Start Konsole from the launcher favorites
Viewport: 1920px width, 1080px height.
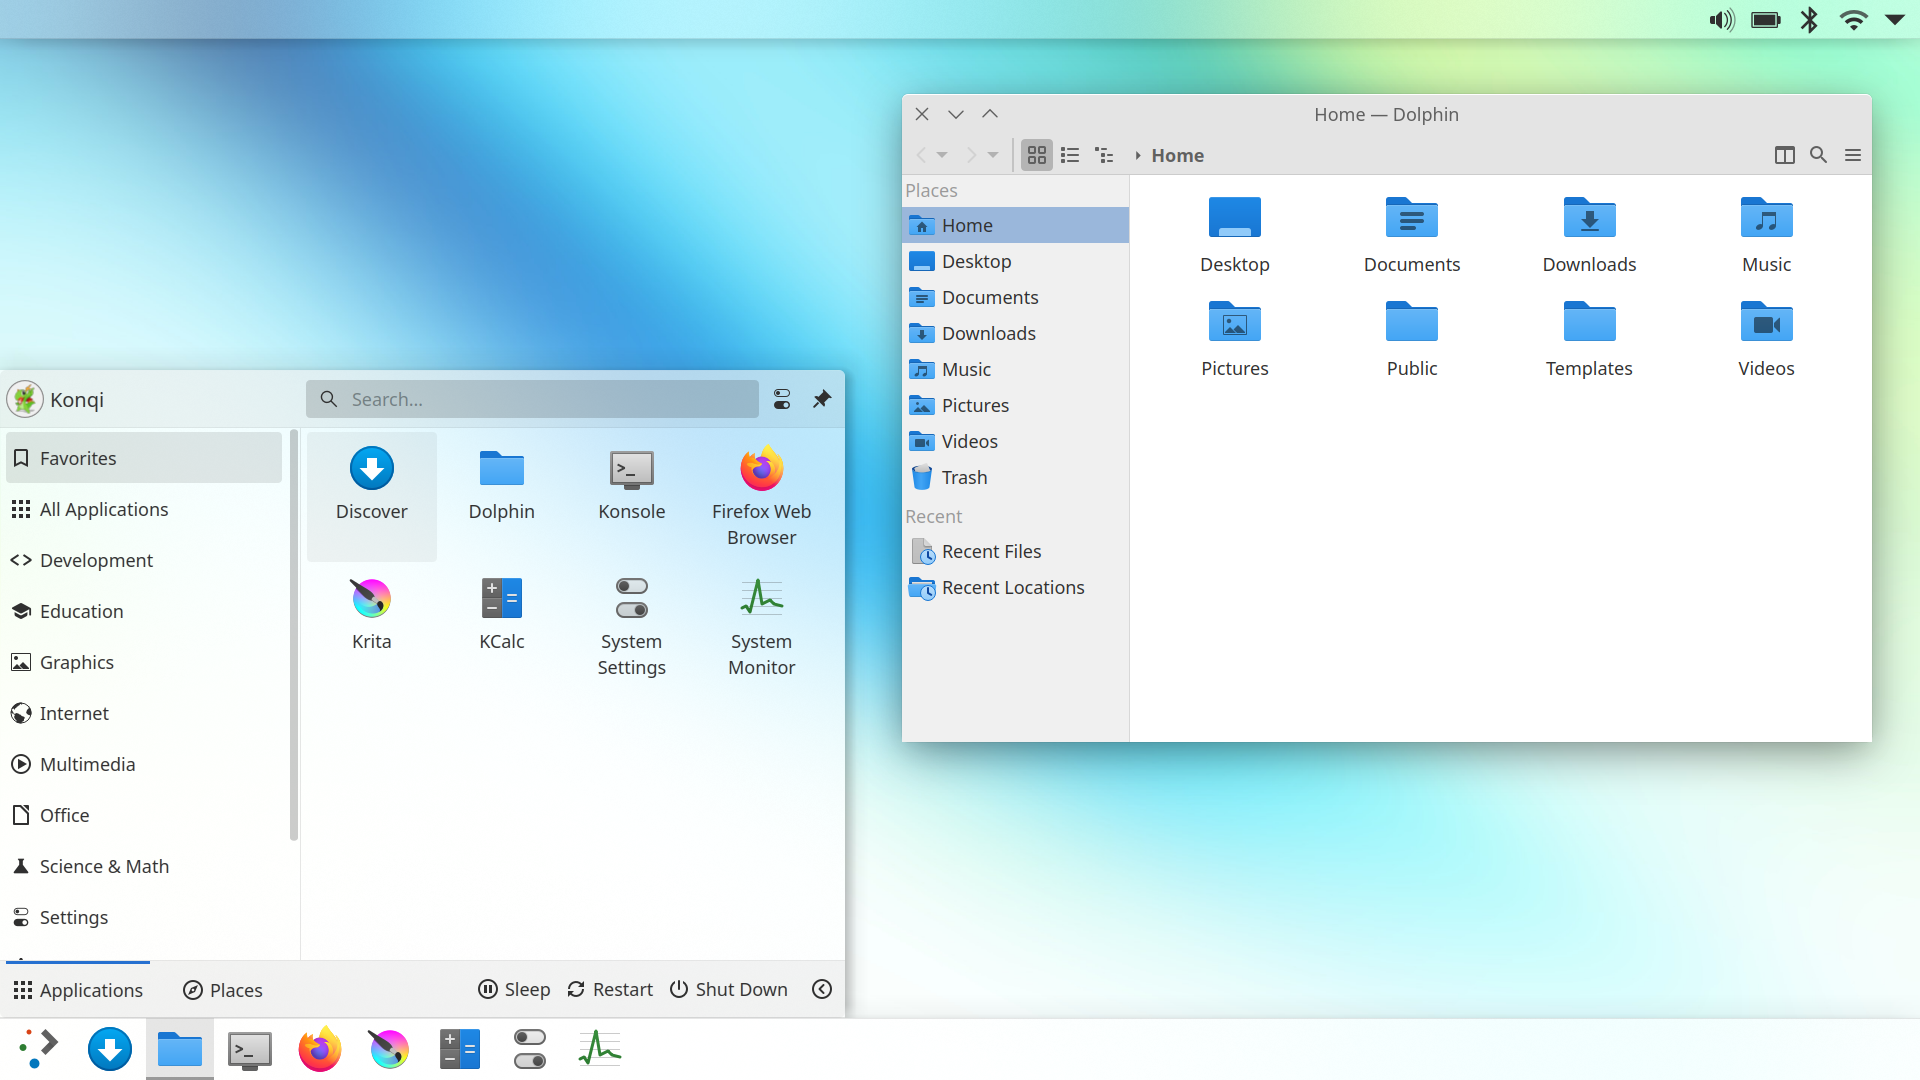(631, 496)
